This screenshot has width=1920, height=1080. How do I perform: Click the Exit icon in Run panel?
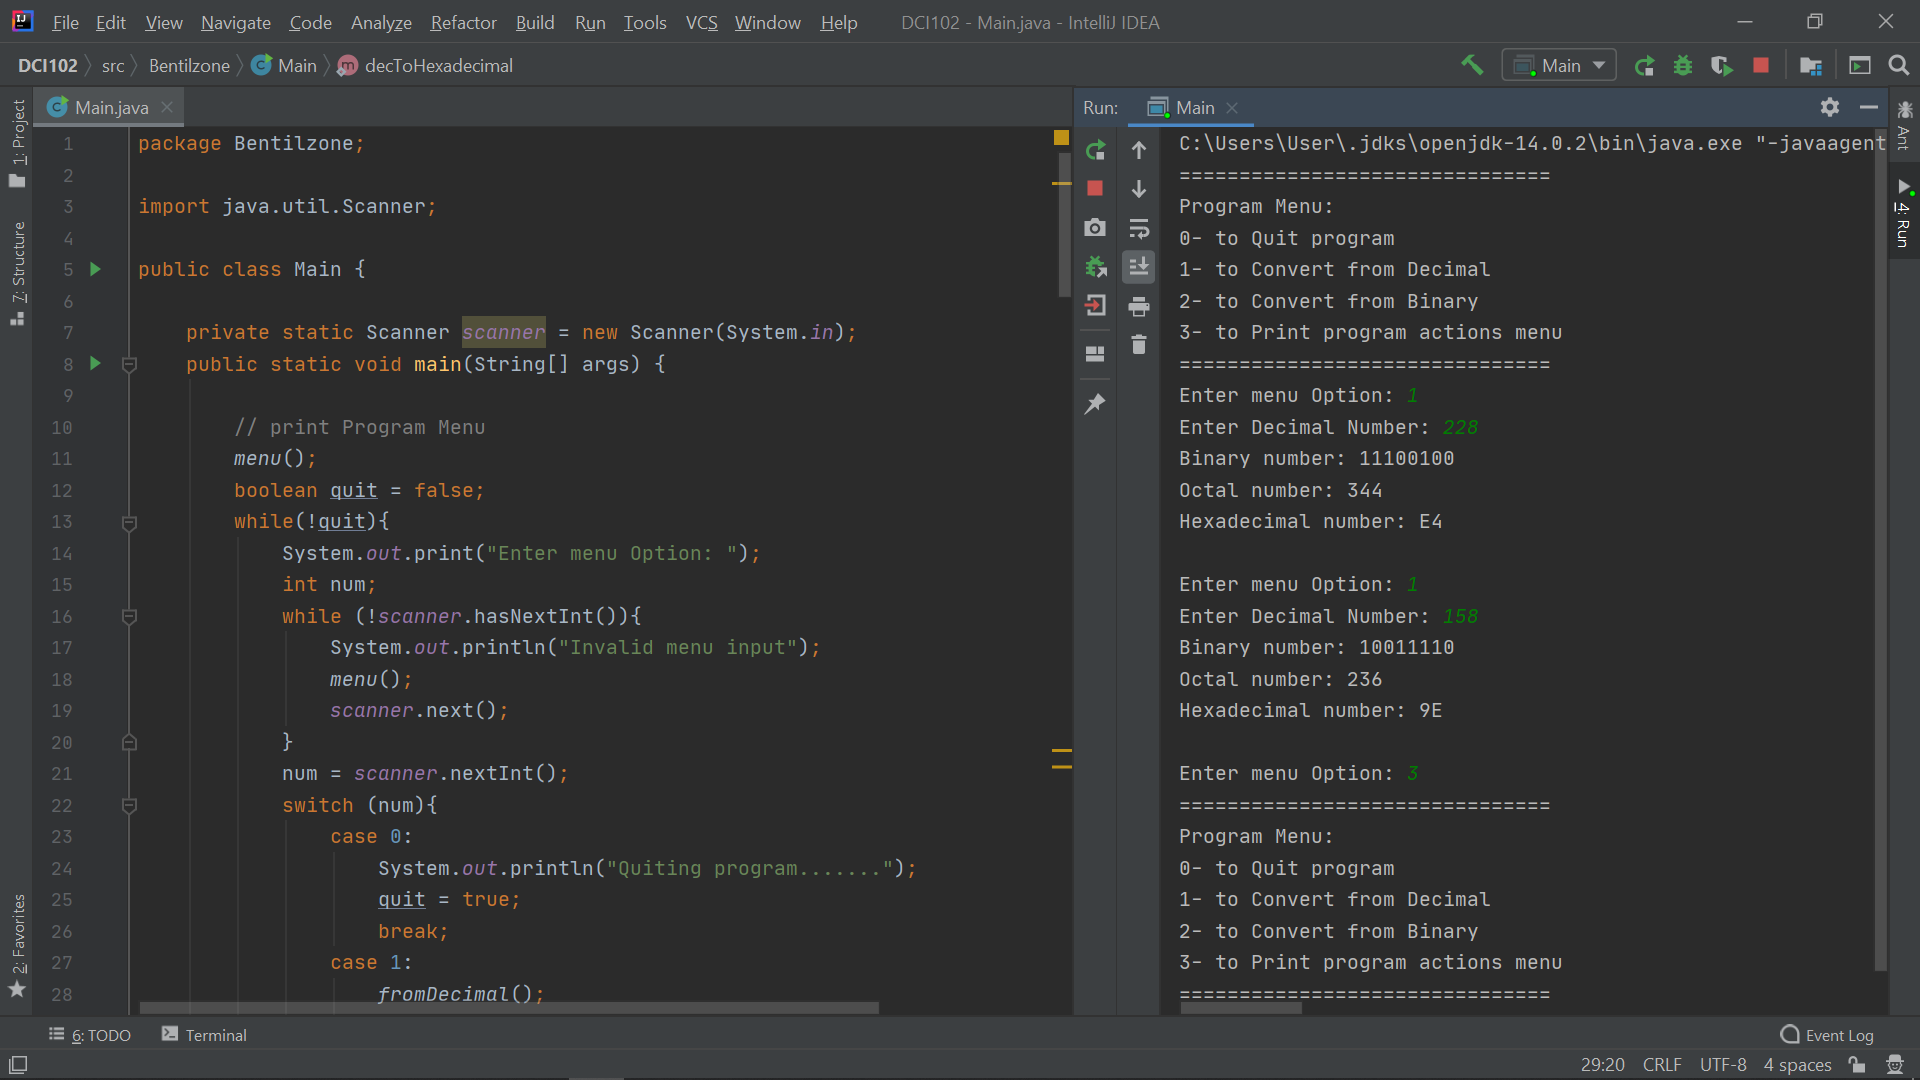click(1095, 305)
